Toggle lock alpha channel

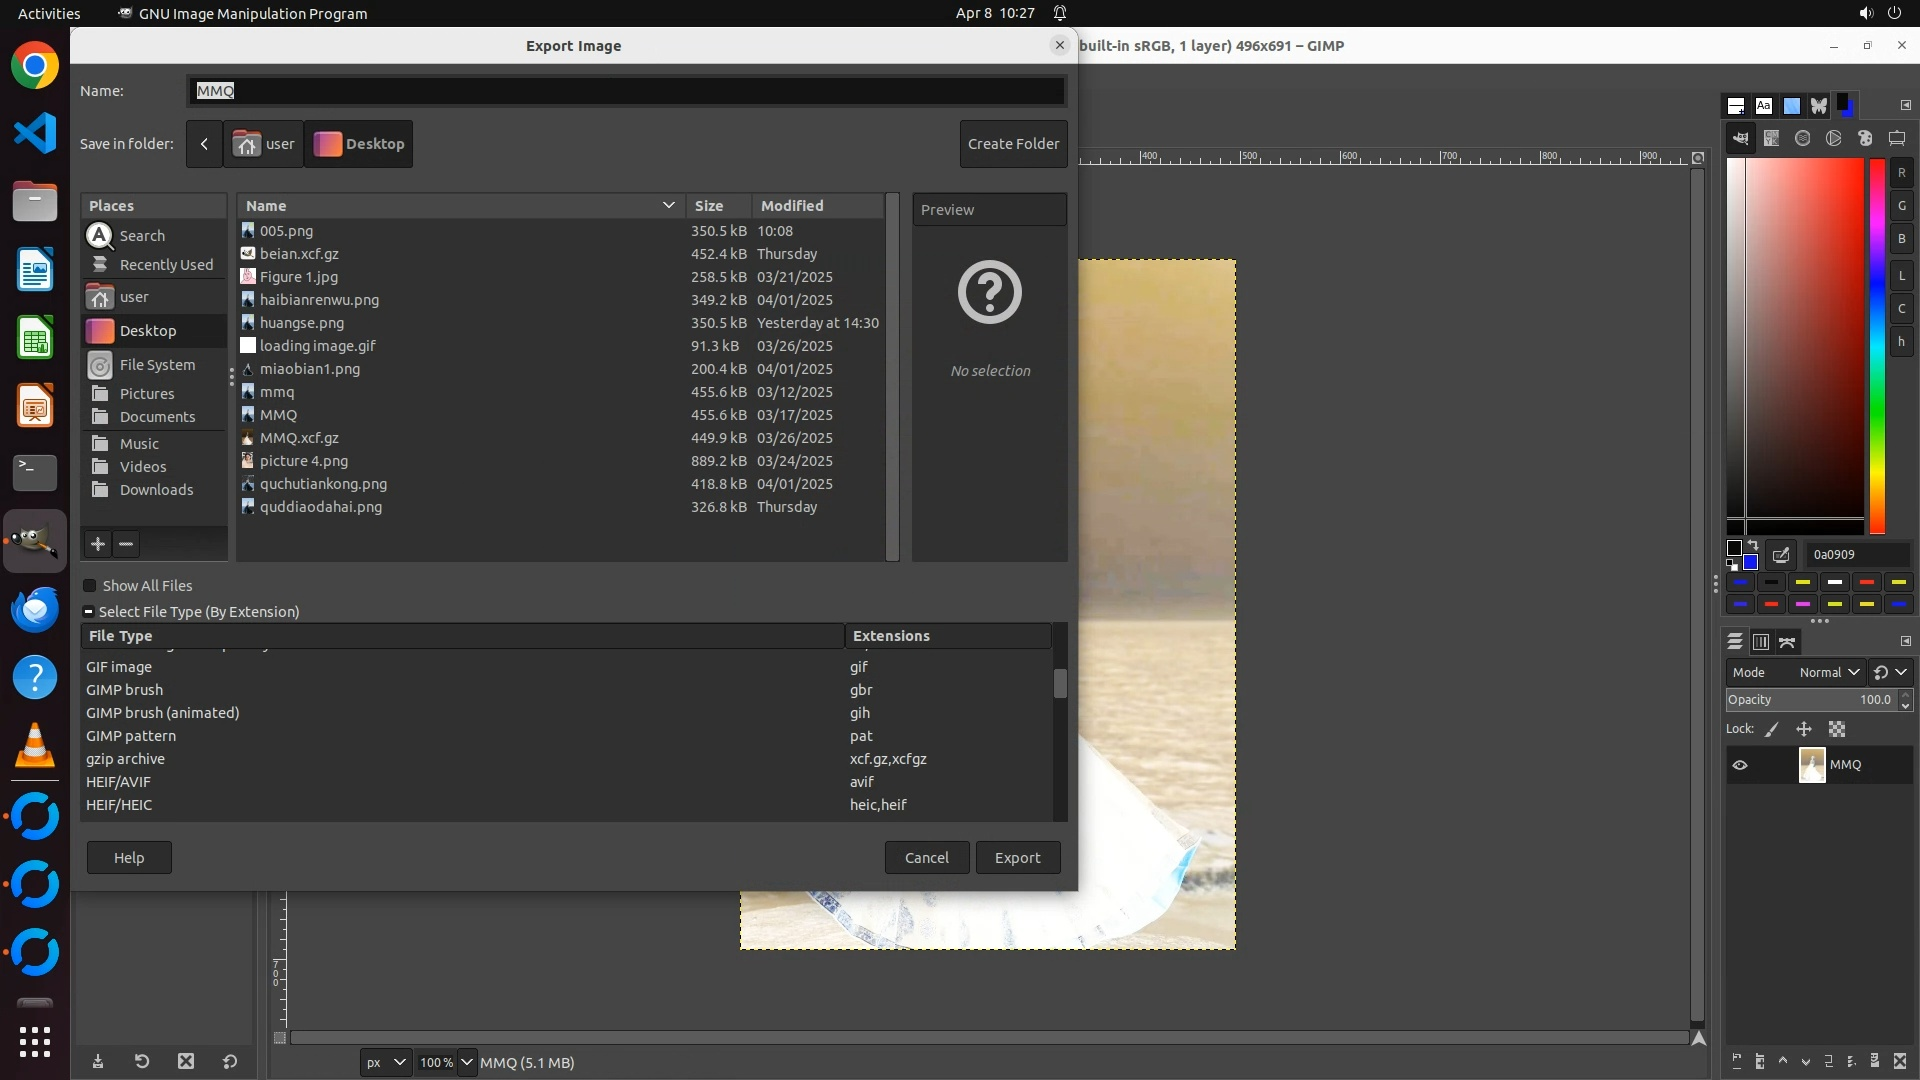pos(1837,729)
